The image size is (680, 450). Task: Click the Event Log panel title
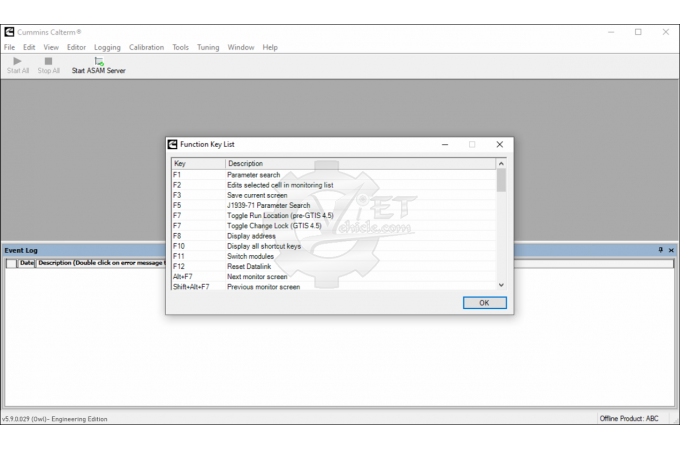21,251
